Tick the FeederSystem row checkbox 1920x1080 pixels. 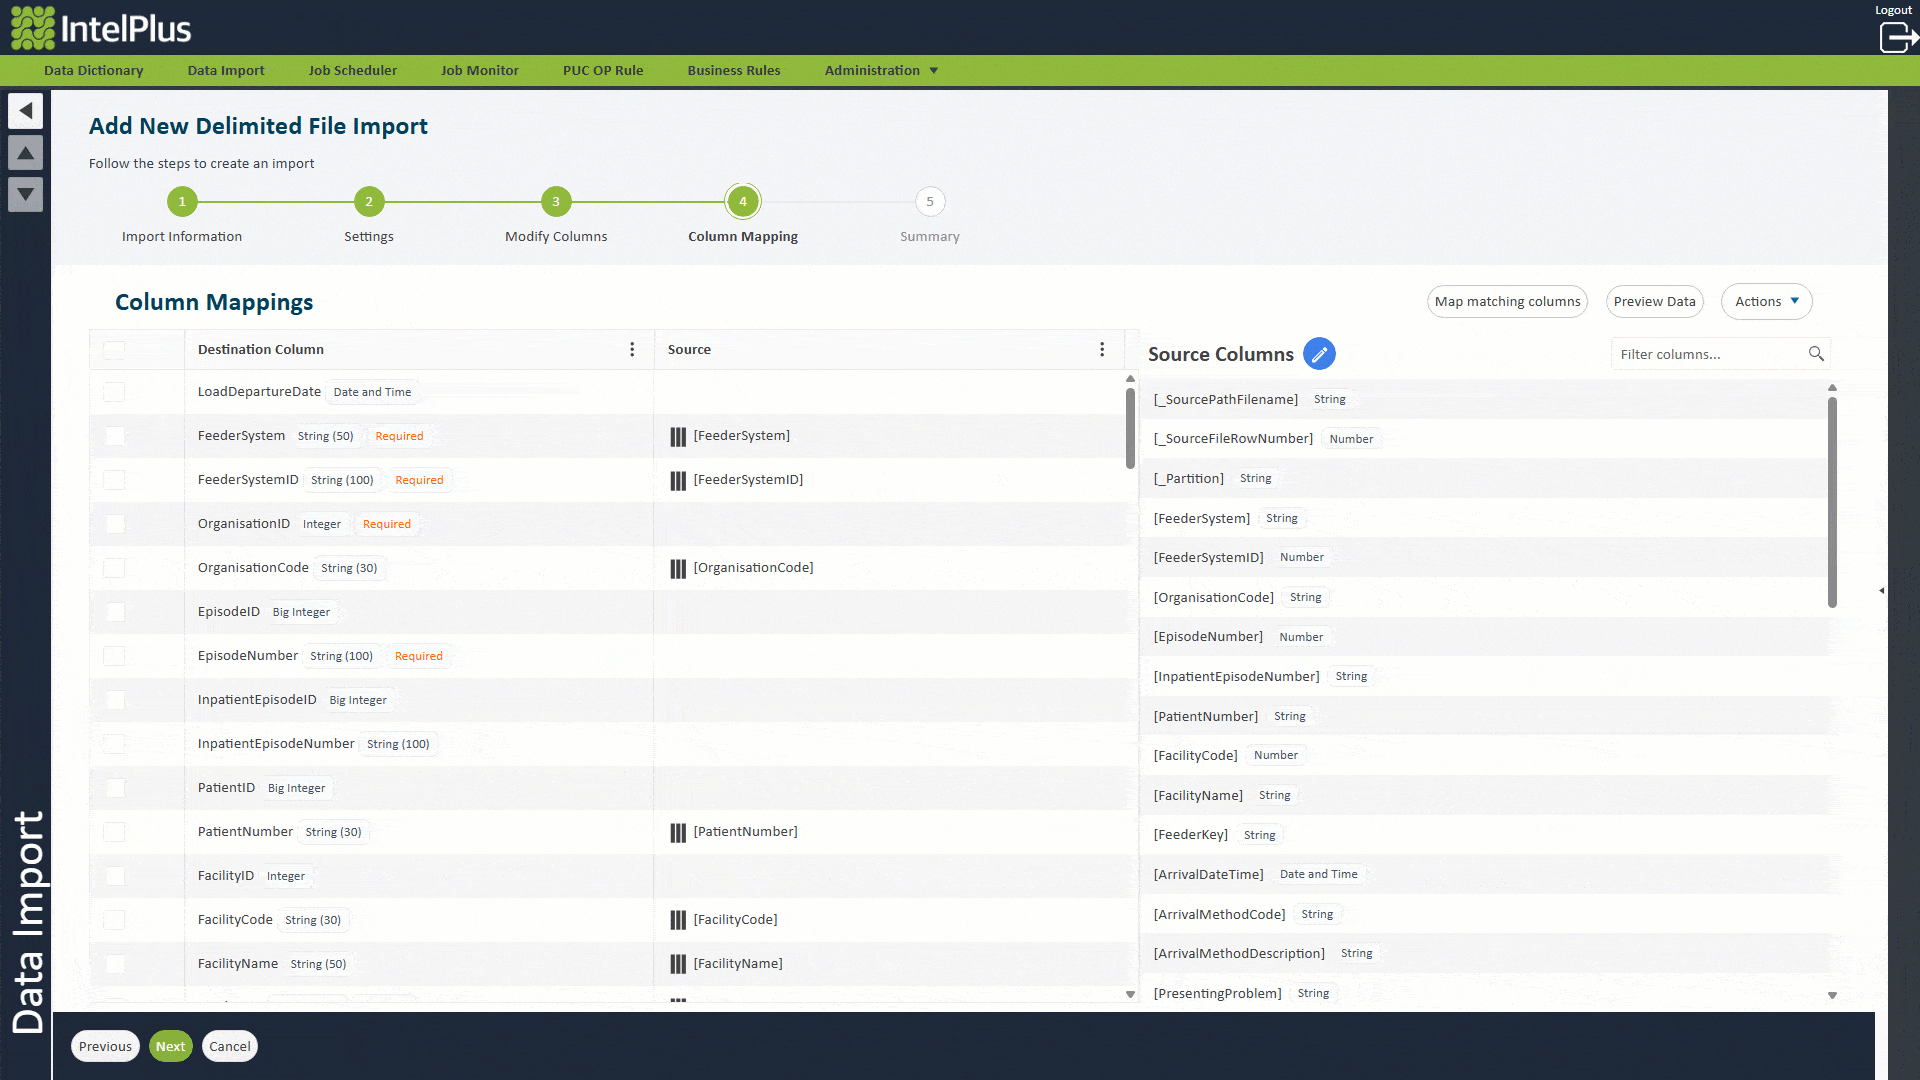115,436
